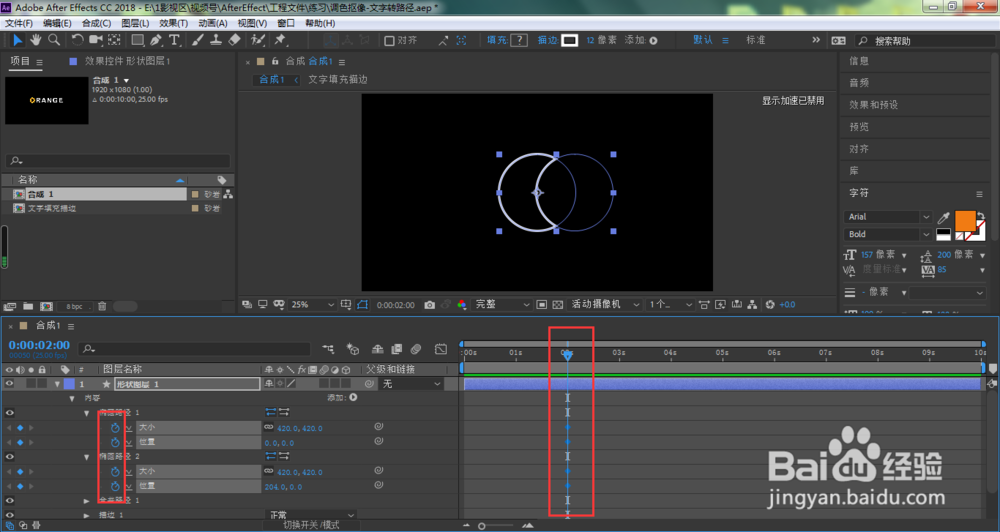Select the Selection arrow tool
The width and height of the screenshot is (1000, 532).
point(17,40)
